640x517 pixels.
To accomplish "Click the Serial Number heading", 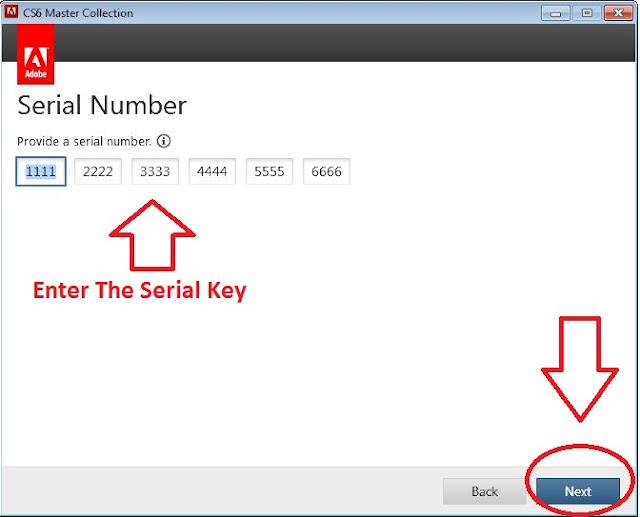I will (102, 105).
